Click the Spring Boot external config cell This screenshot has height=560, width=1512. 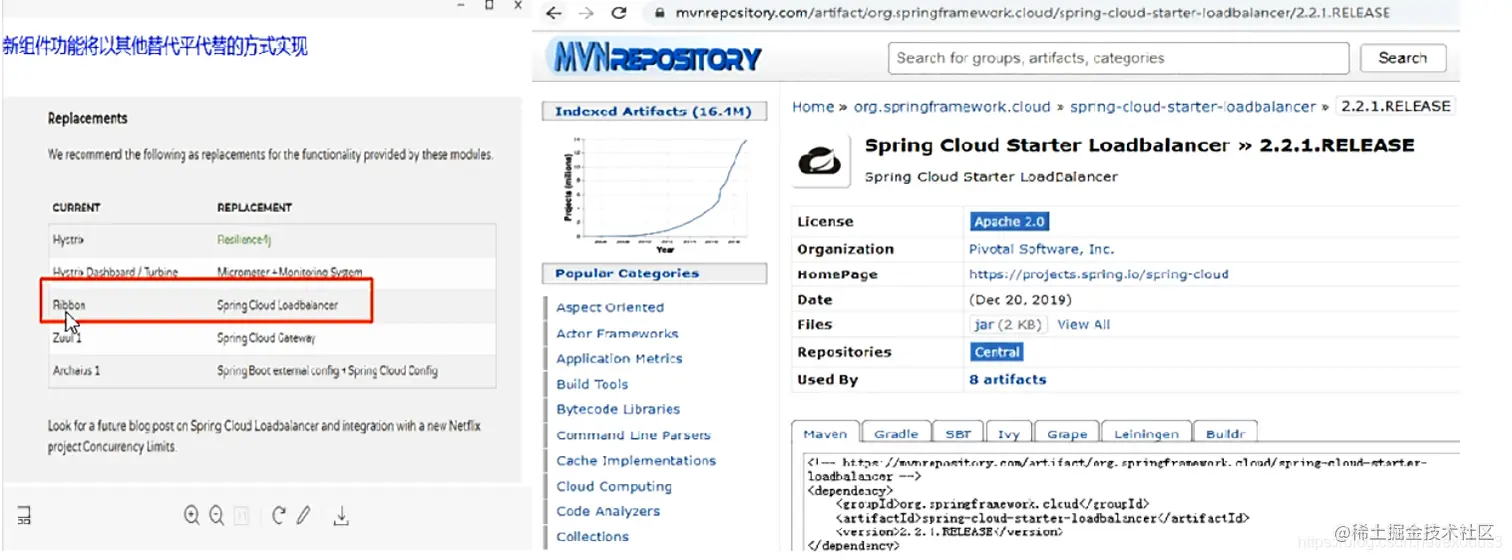(x=327, y=371)
